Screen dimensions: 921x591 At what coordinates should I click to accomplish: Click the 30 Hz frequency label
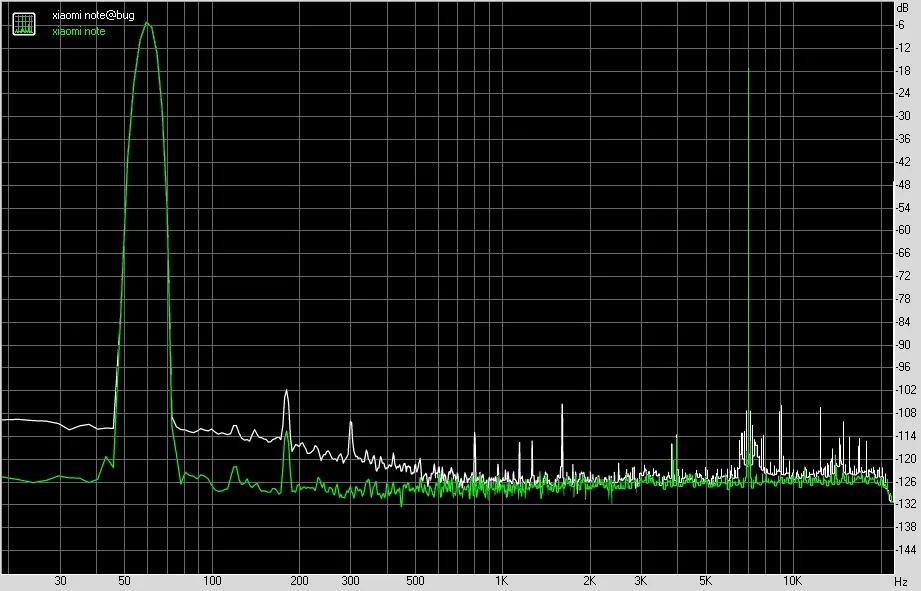[60, 581]
